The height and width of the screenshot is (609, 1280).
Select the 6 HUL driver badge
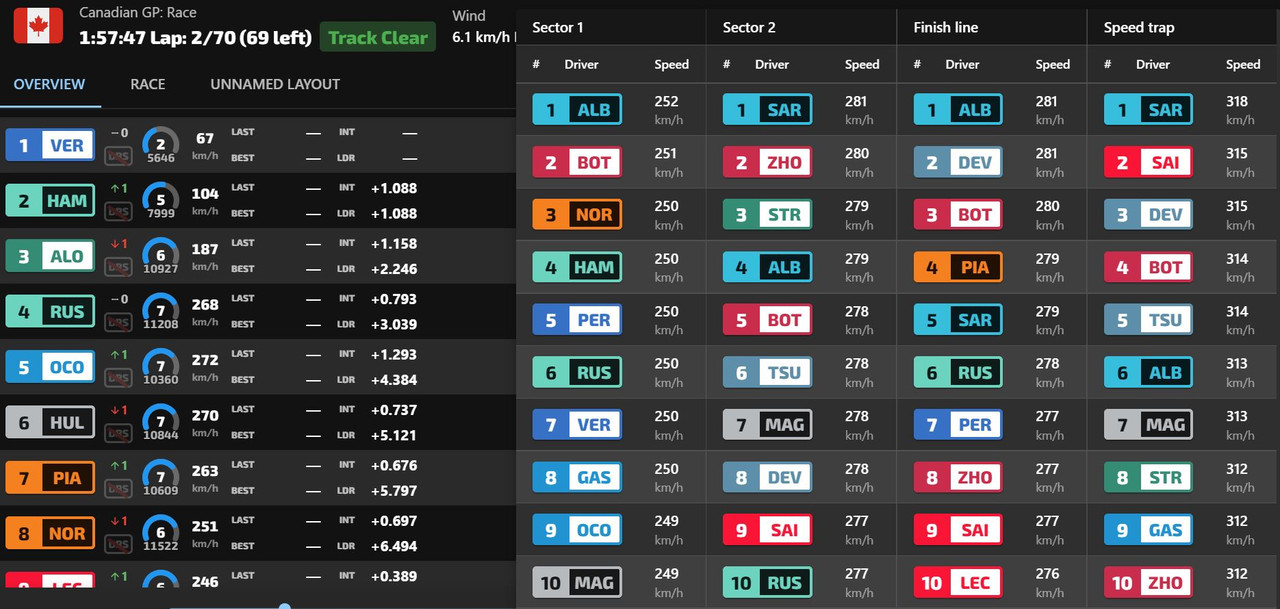[50, 422]
